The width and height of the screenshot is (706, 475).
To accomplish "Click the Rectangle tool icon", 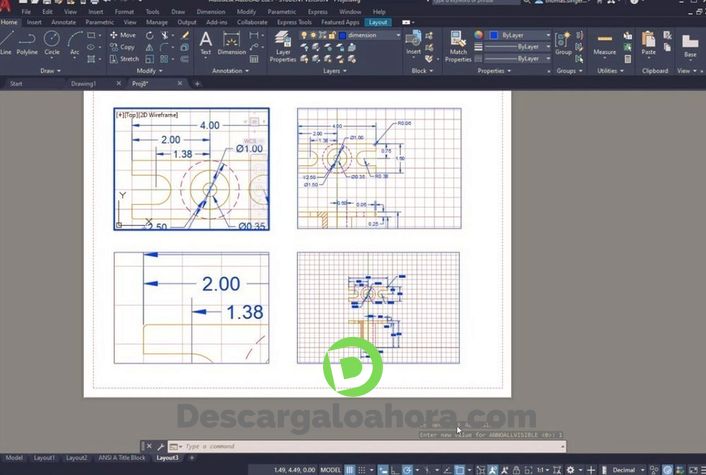I will [x=91, y=35].
